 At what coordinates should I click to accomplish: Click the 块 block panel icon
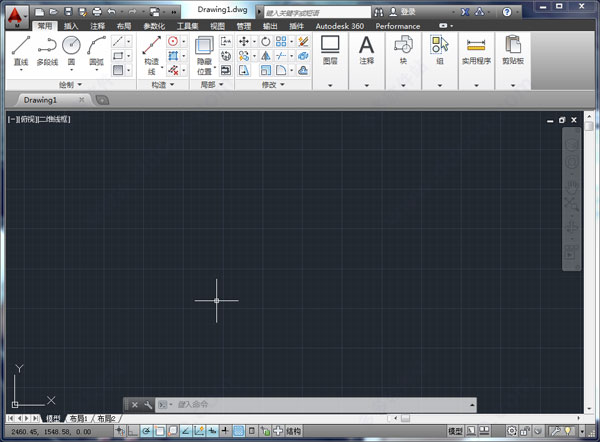(x=403, y=44)
